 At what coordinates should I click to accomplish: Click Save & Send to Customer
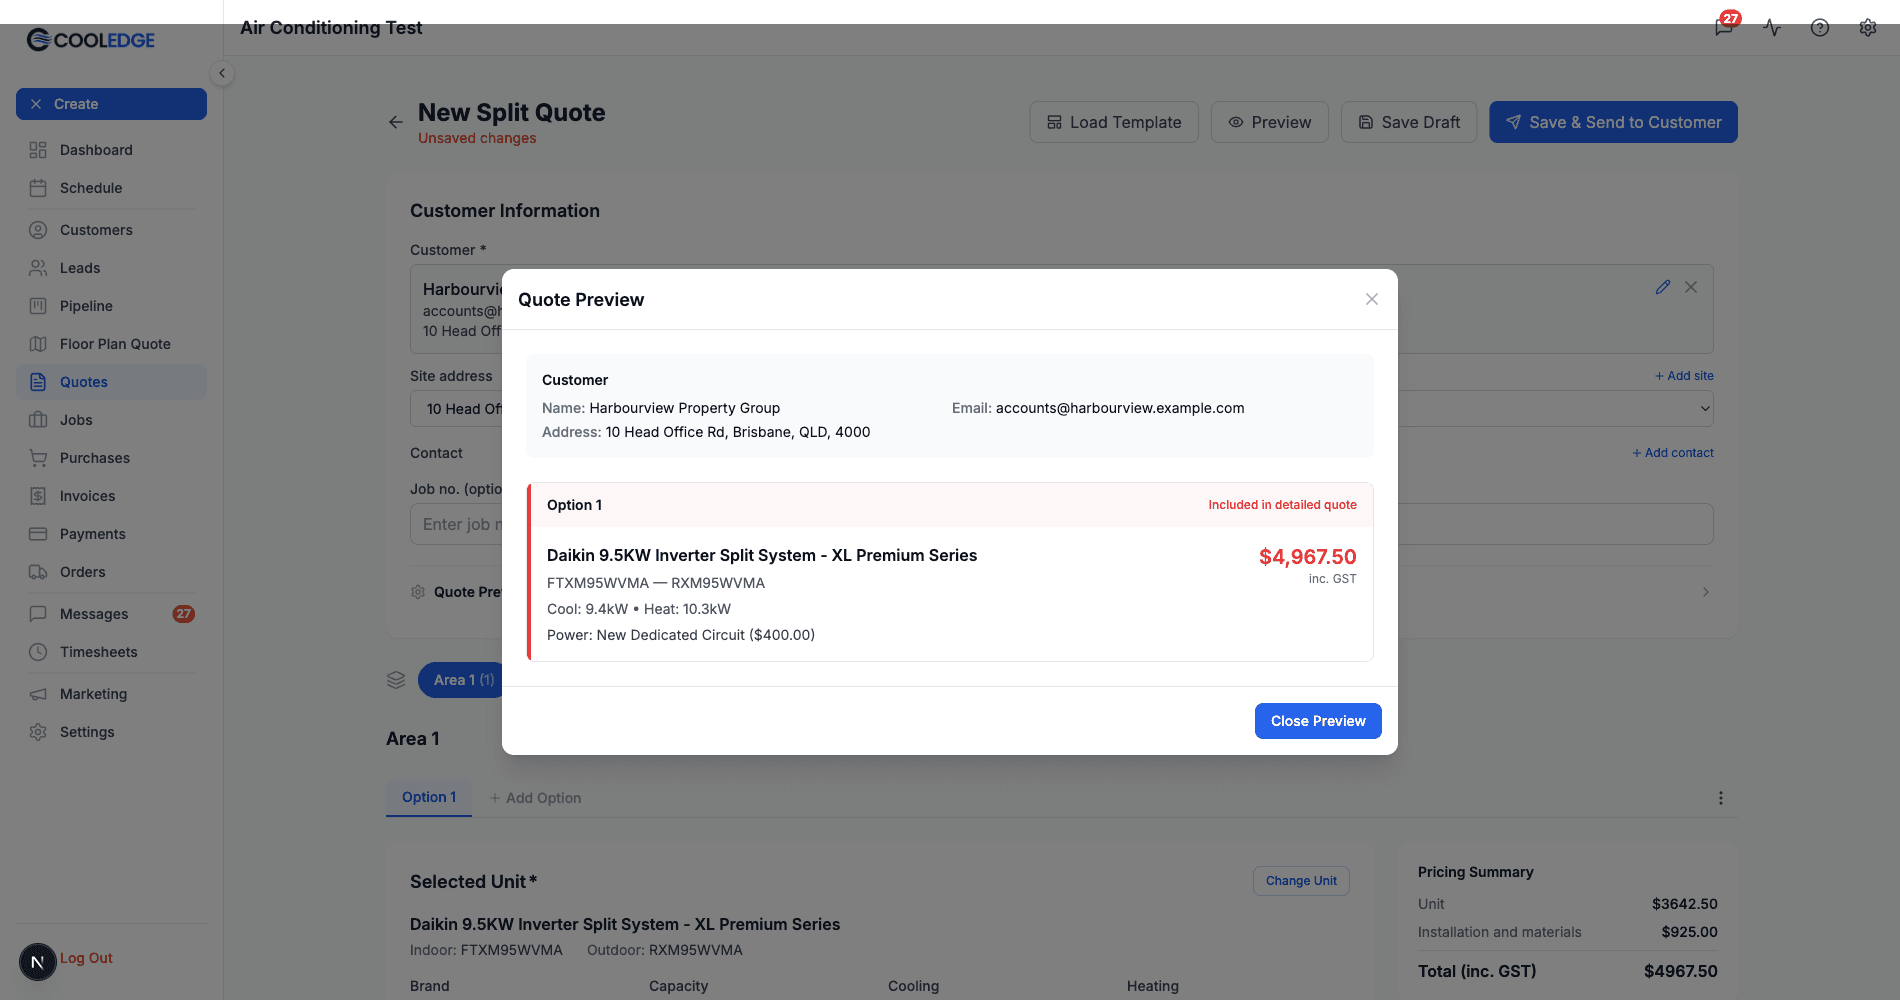pyautogui.click(x=1613, y=122)
